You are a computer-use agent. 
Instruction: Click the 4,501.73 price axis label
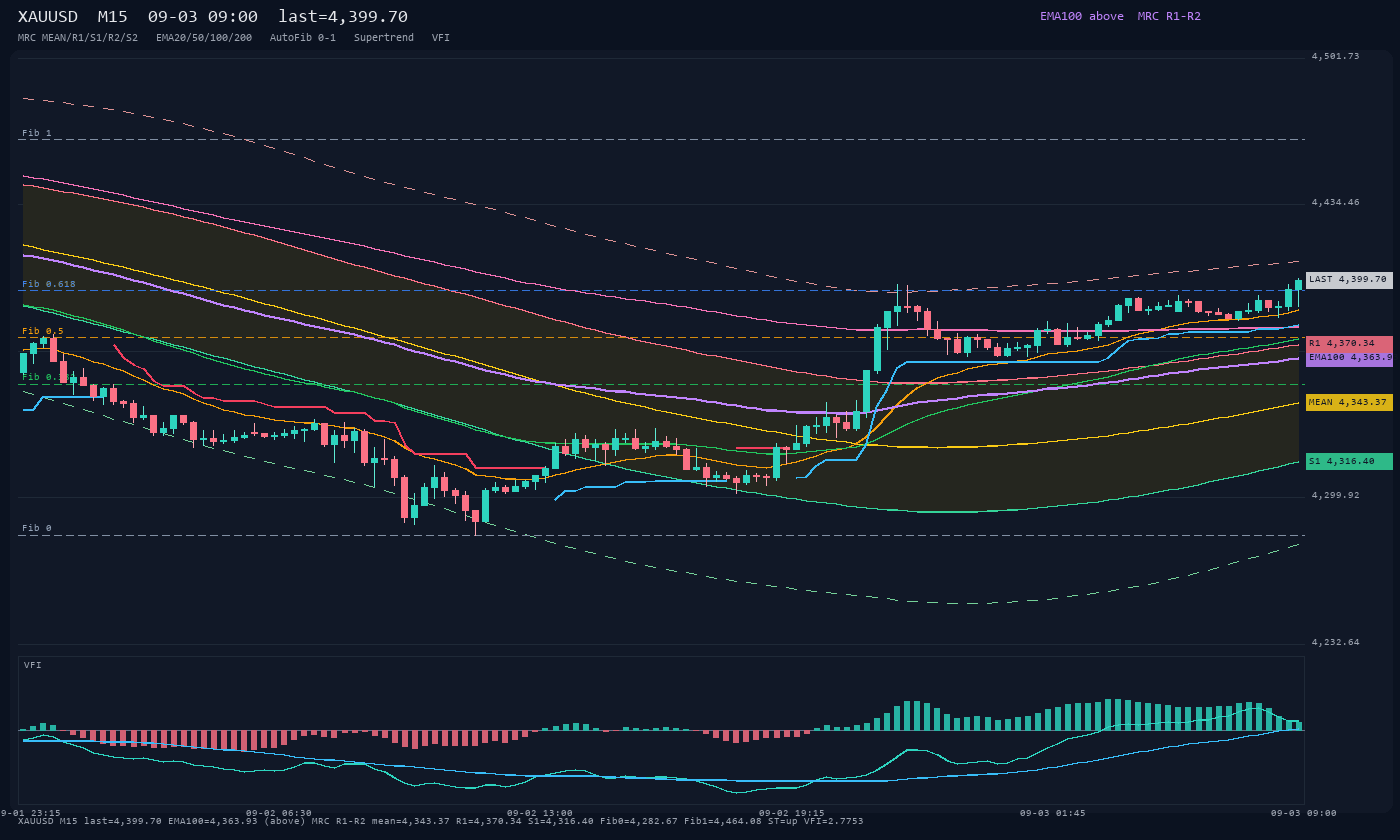pos(1335,56)
